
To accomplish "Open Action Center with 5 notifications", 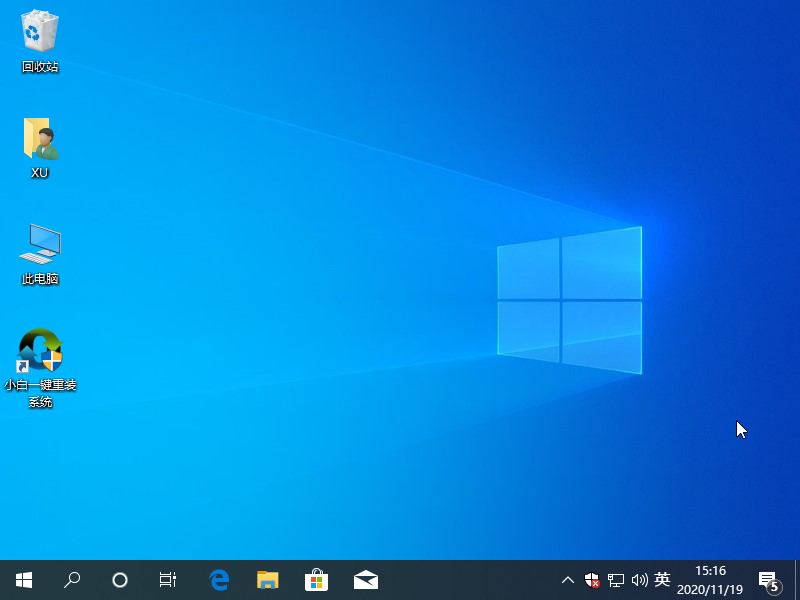I will pyautogui.click(x=769, y=580).
